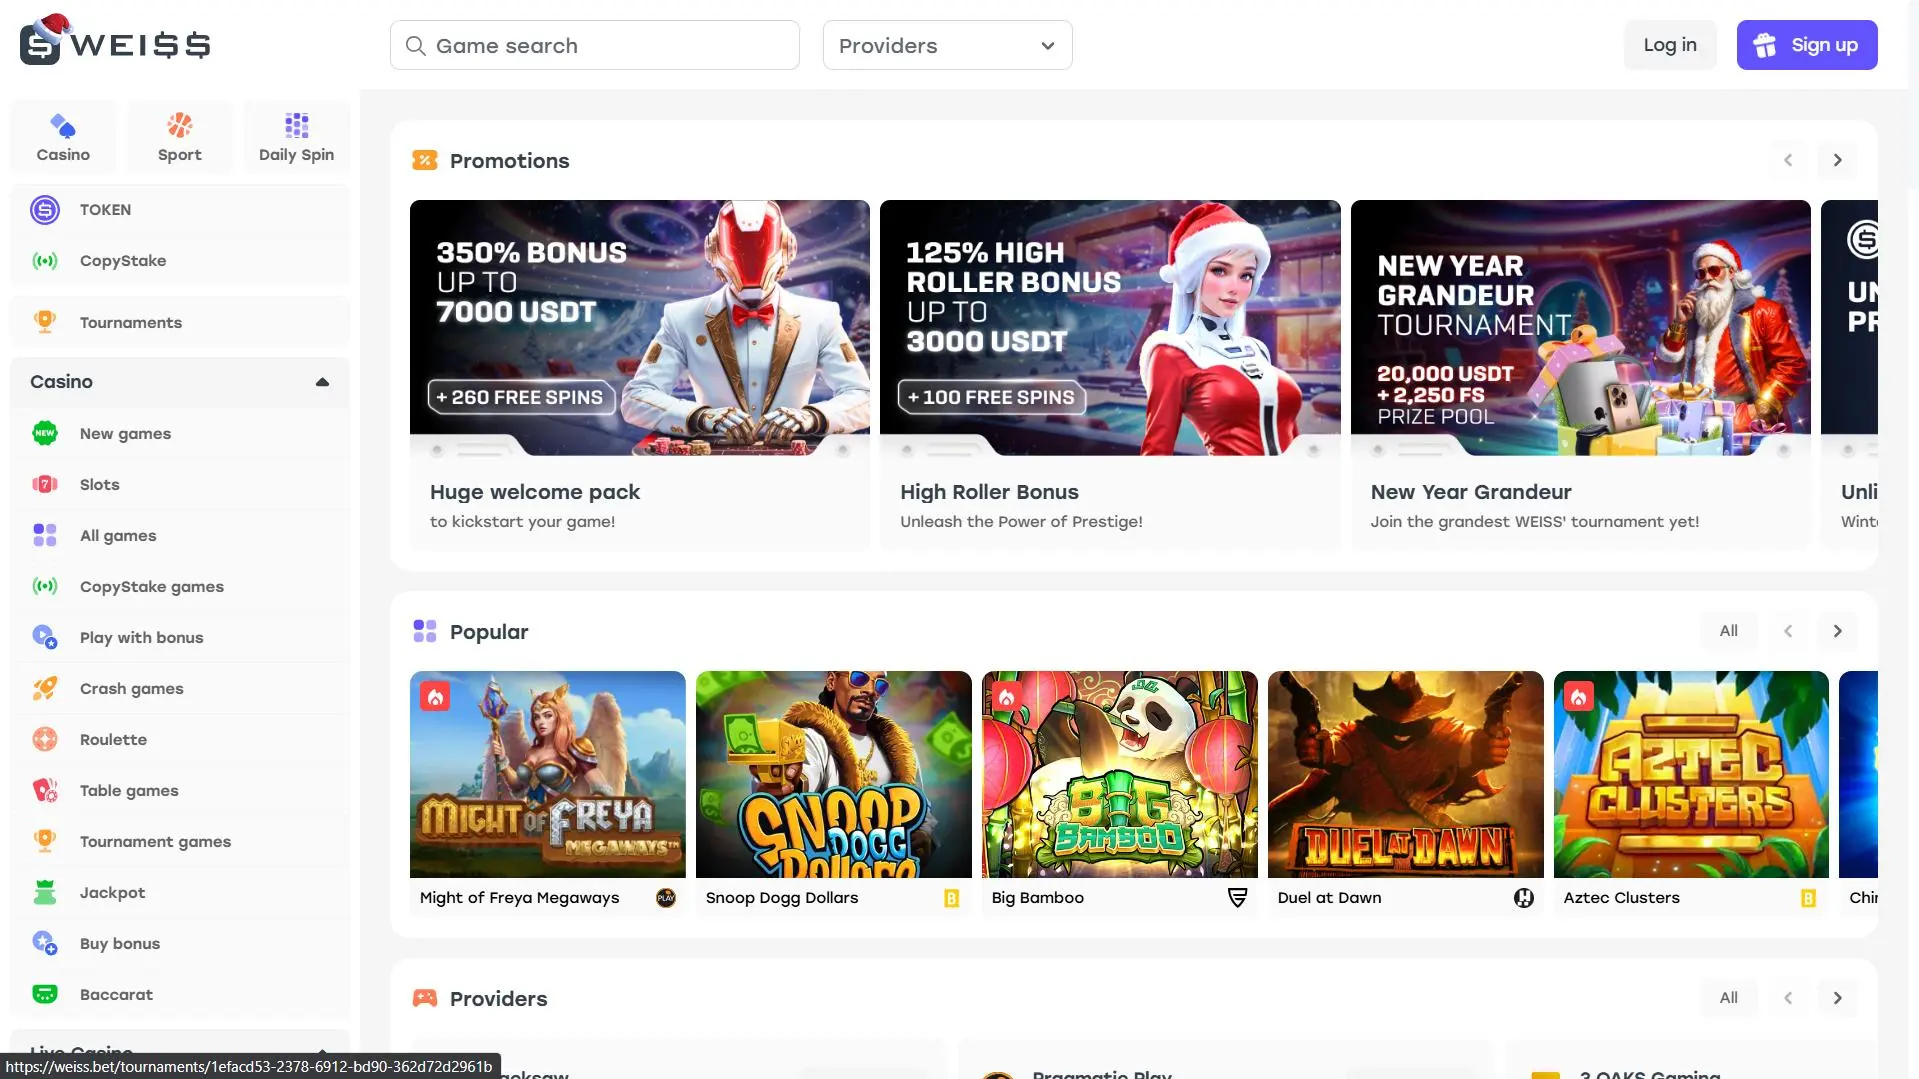Open the CopyStake sidebar item

coord(122,261)
